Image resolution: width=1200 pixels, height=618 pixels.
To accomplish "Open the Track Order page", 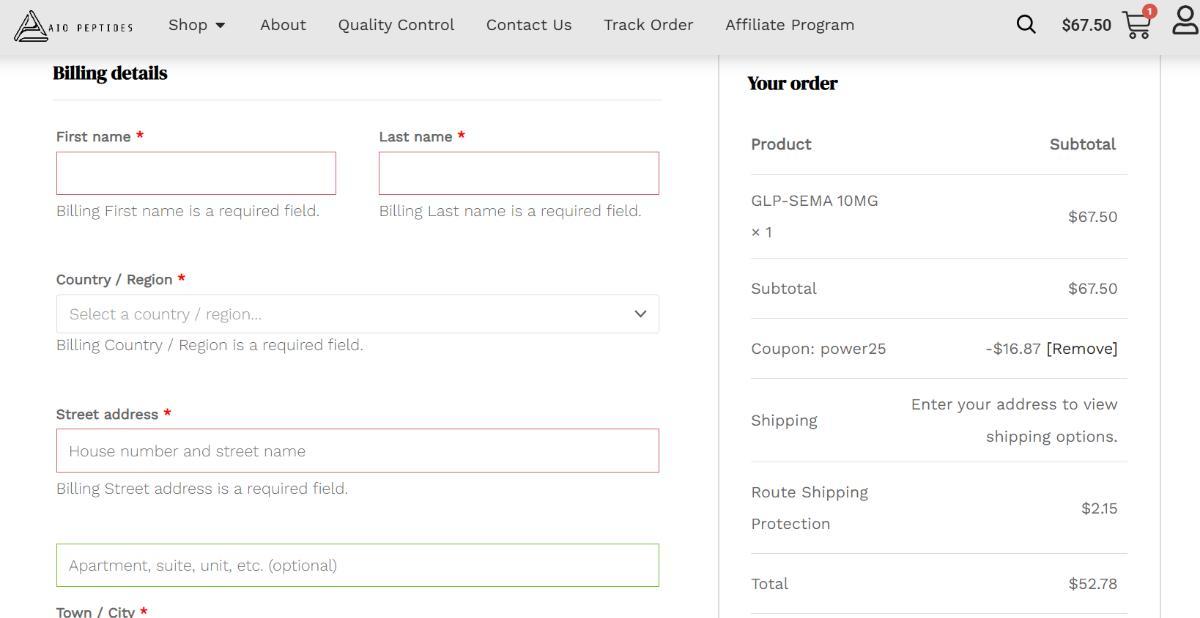I will click(x=648, y=25).
